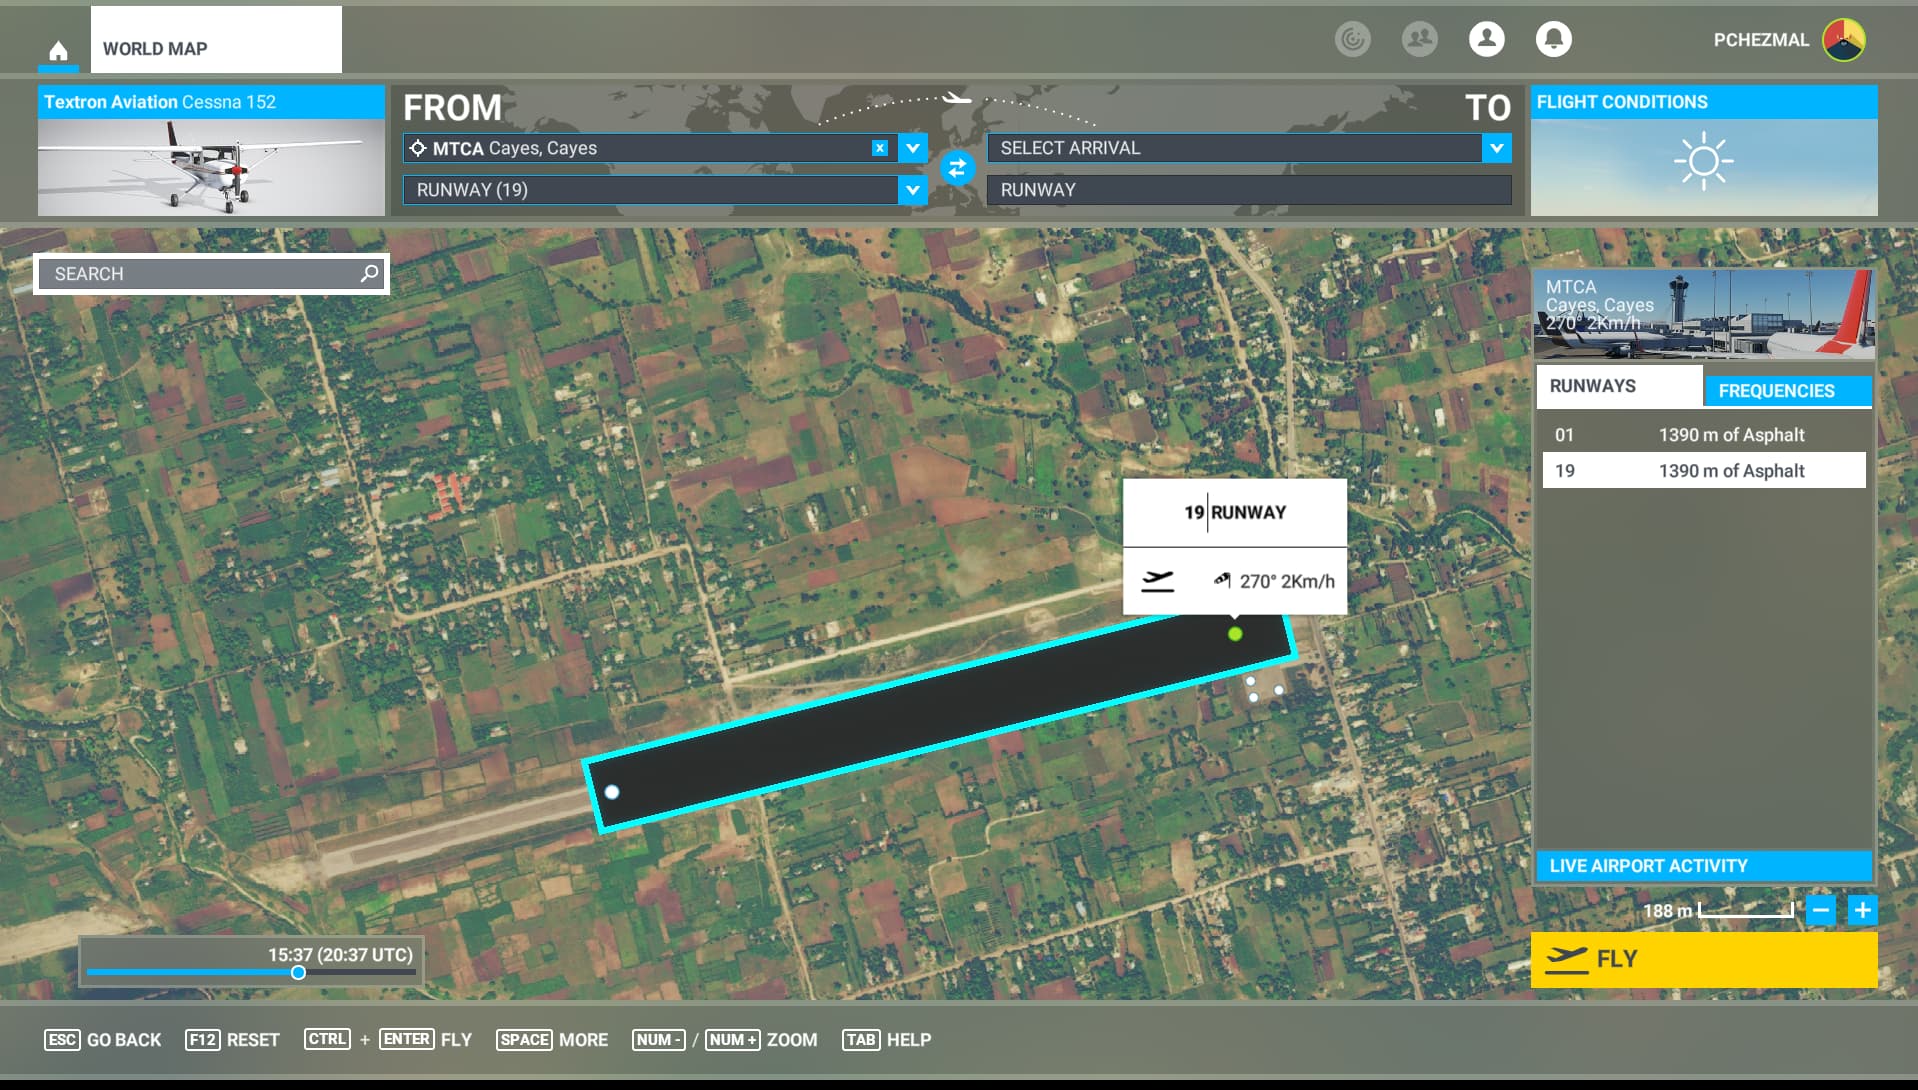Expand the departure airport dropdown
This screenshot has width=1918, height=1090.
912,148
